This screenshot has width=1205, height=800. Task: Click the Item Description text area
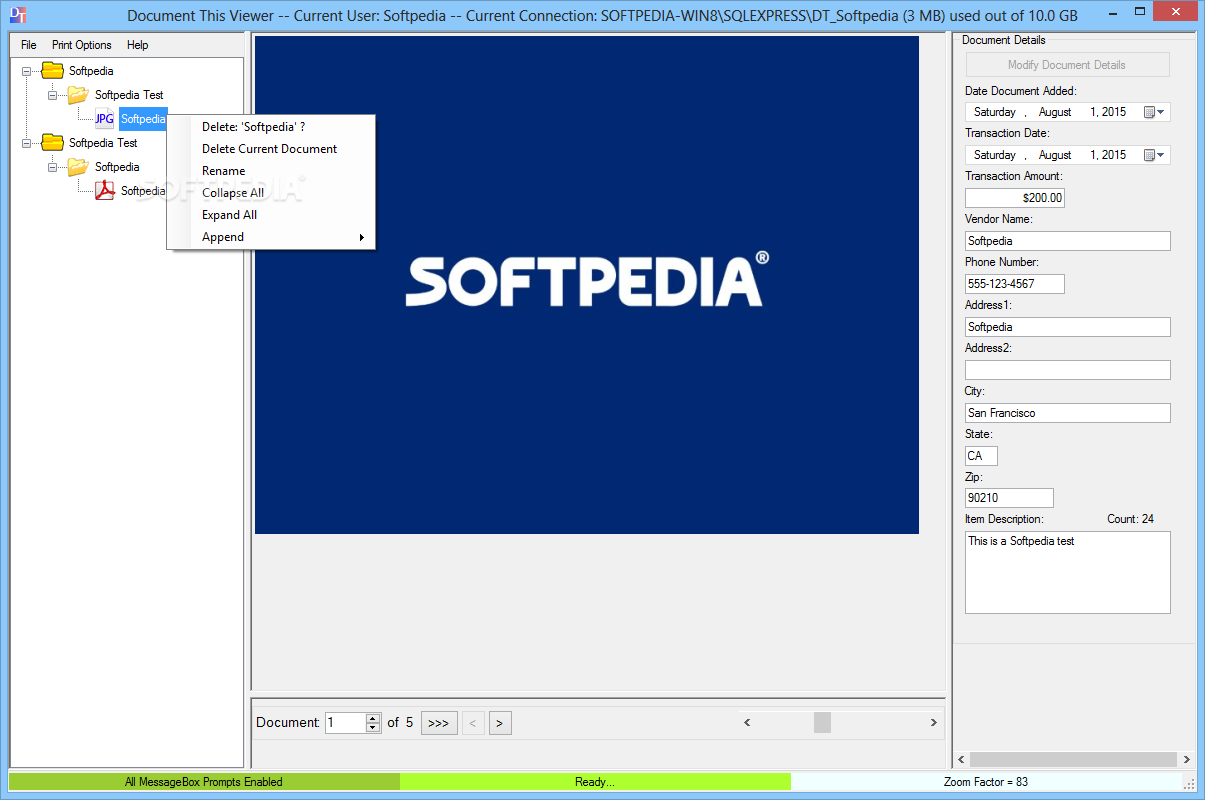tap(1067, 572)
